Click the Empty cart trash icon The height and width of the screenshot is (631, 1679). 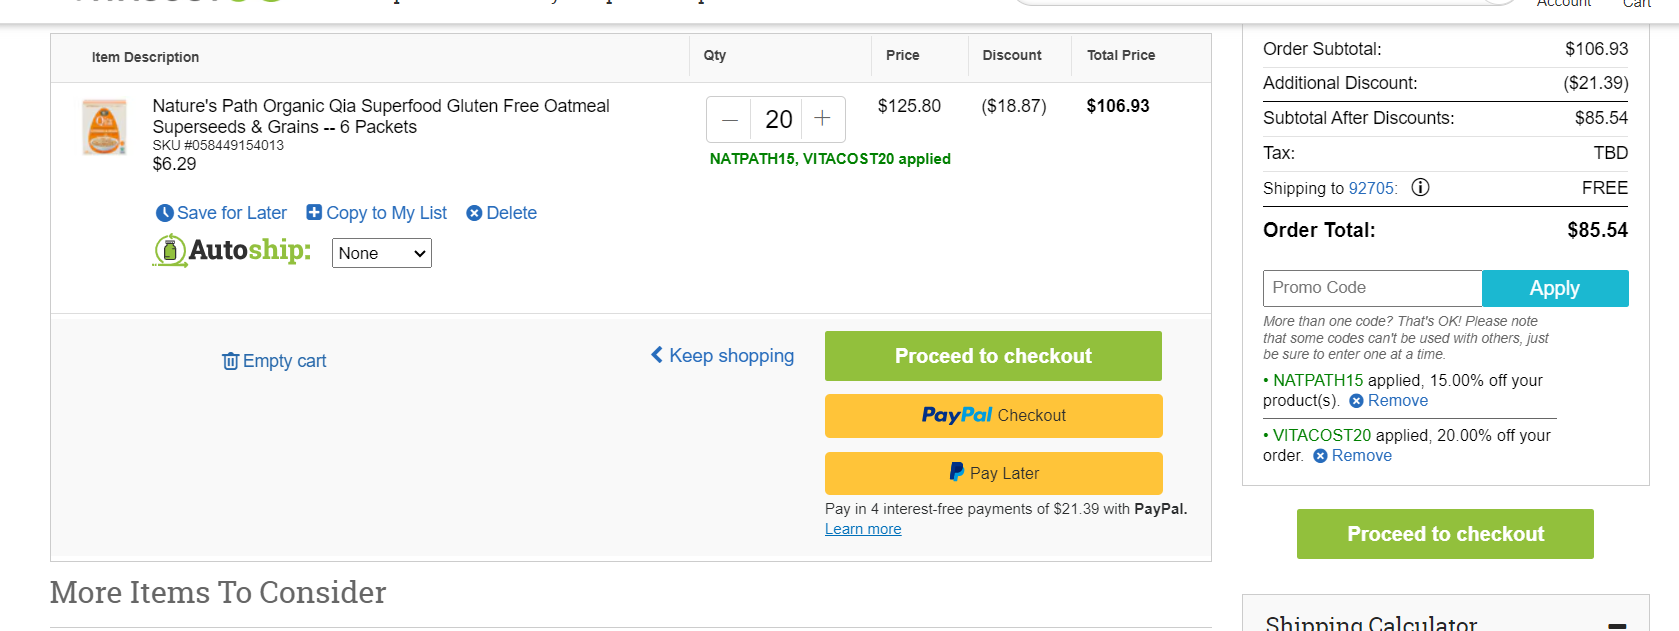230,361
